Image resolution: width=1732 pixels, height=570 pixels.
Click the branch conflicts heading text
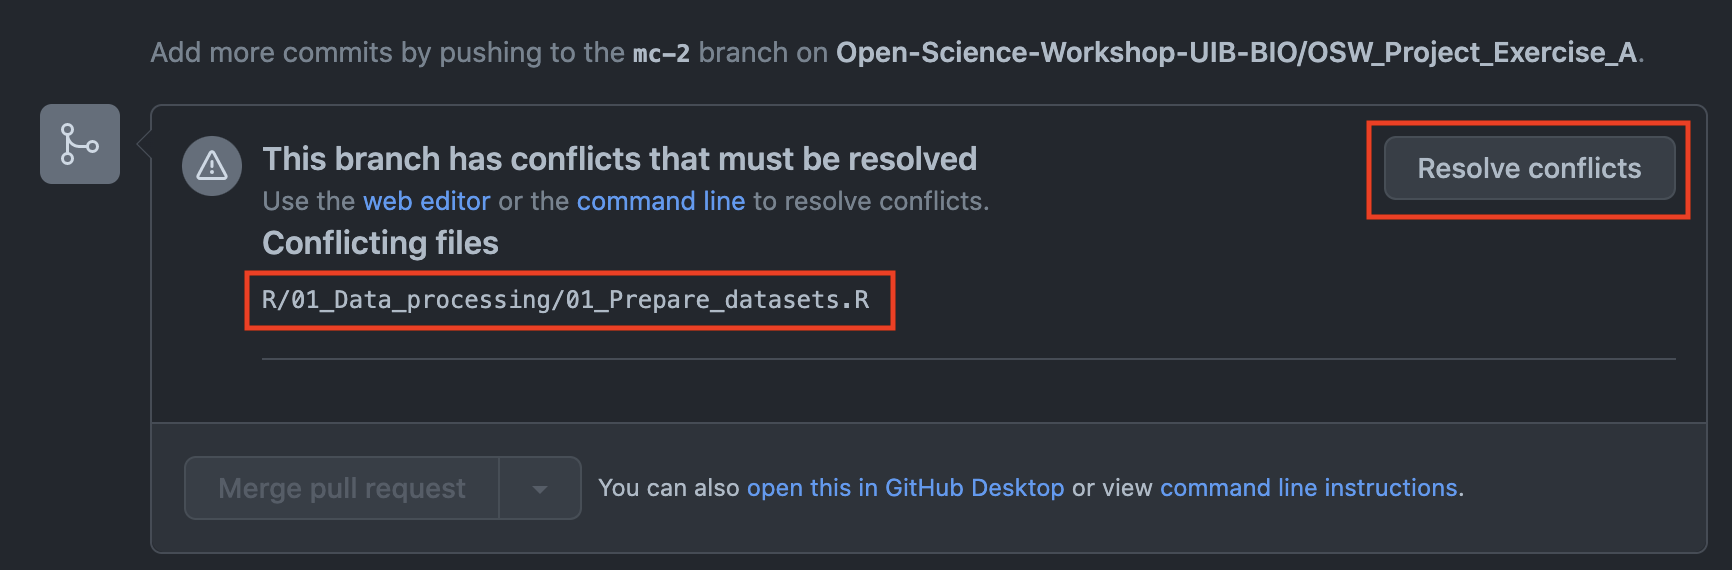[x=619, y=159]
